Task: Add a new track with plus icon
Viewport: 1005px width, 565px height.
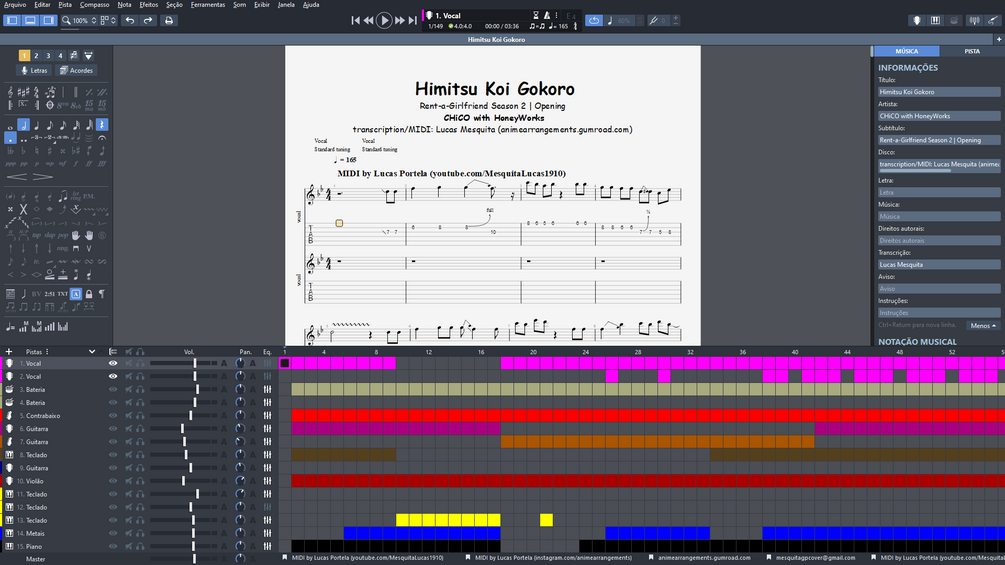Action: point(9,352)
